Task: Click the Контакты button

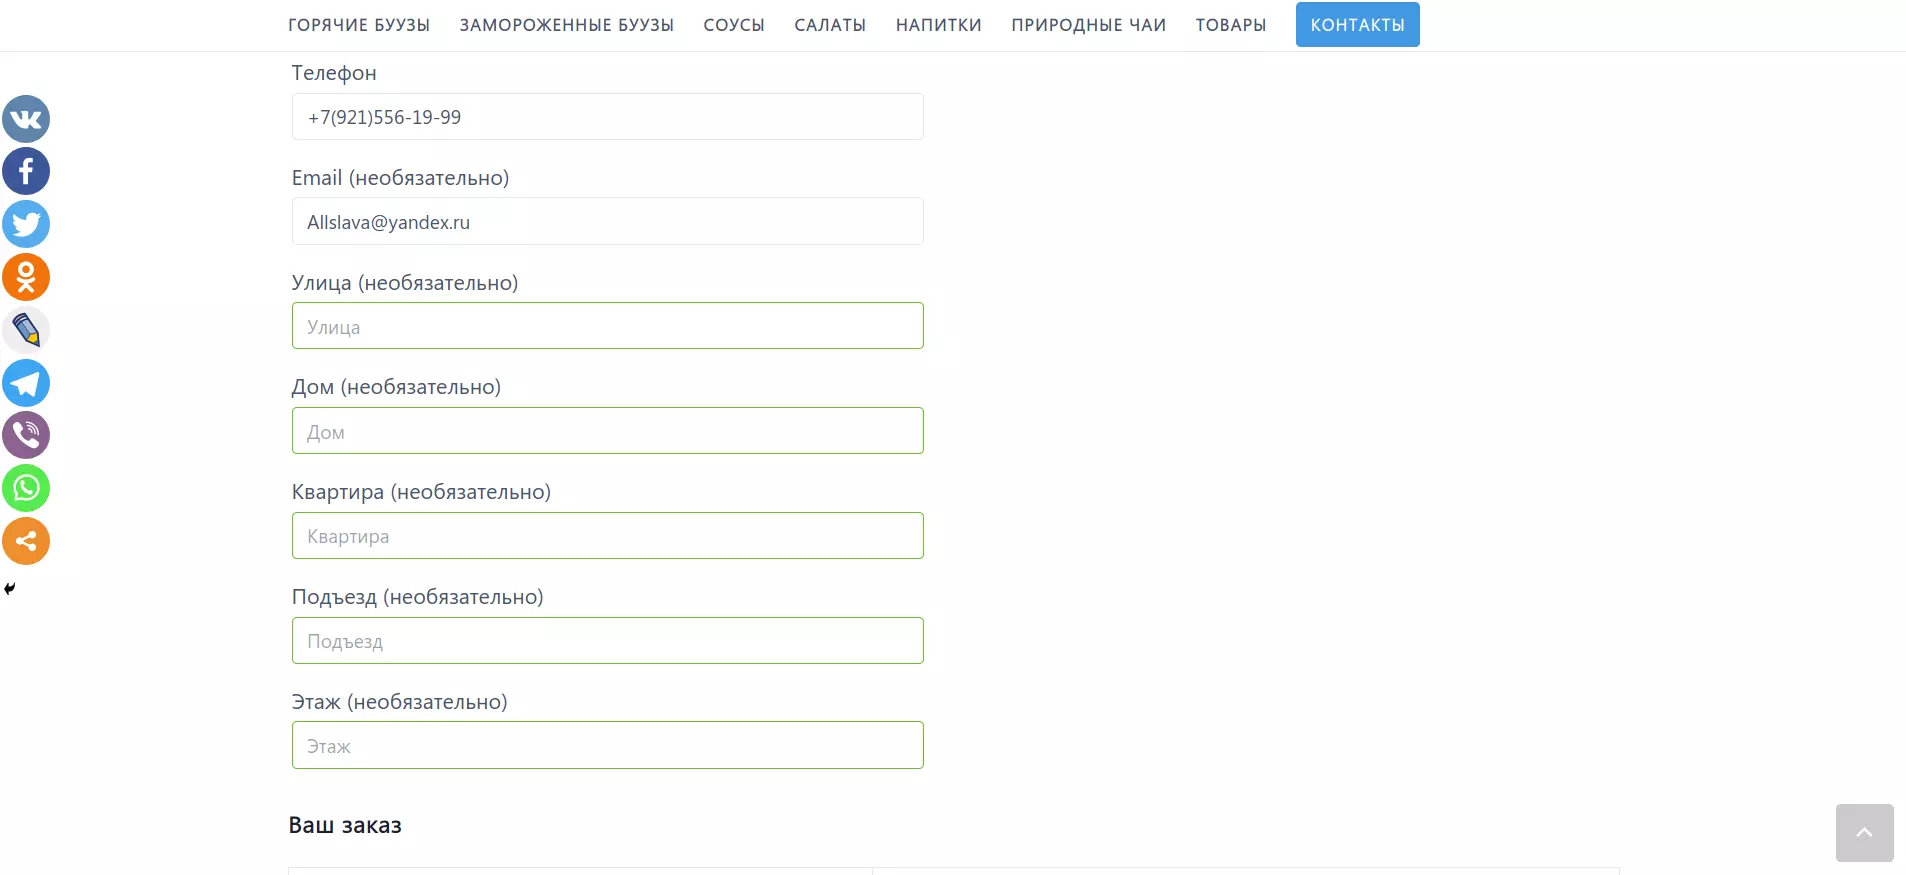Action: [1357, 25]
